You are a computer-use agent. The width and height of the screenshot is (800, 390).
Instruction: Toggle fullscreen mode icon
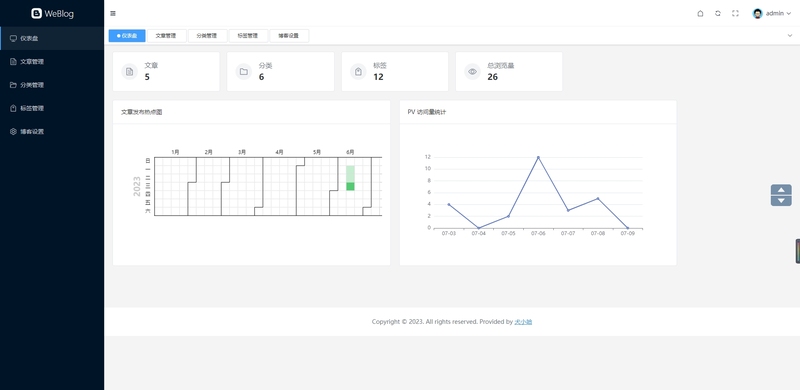click(x=735, y=13)
